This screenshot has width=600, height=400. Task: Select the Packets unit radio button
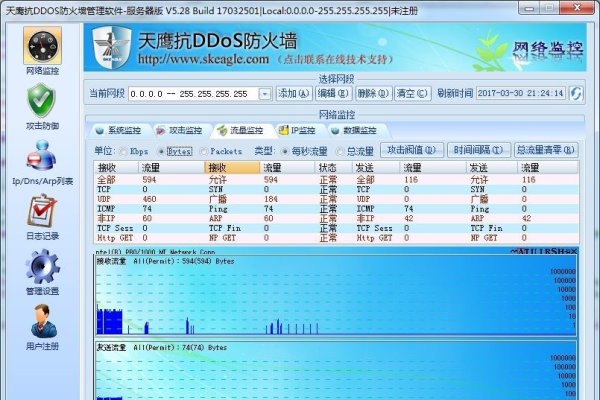(x=204, y=152)
